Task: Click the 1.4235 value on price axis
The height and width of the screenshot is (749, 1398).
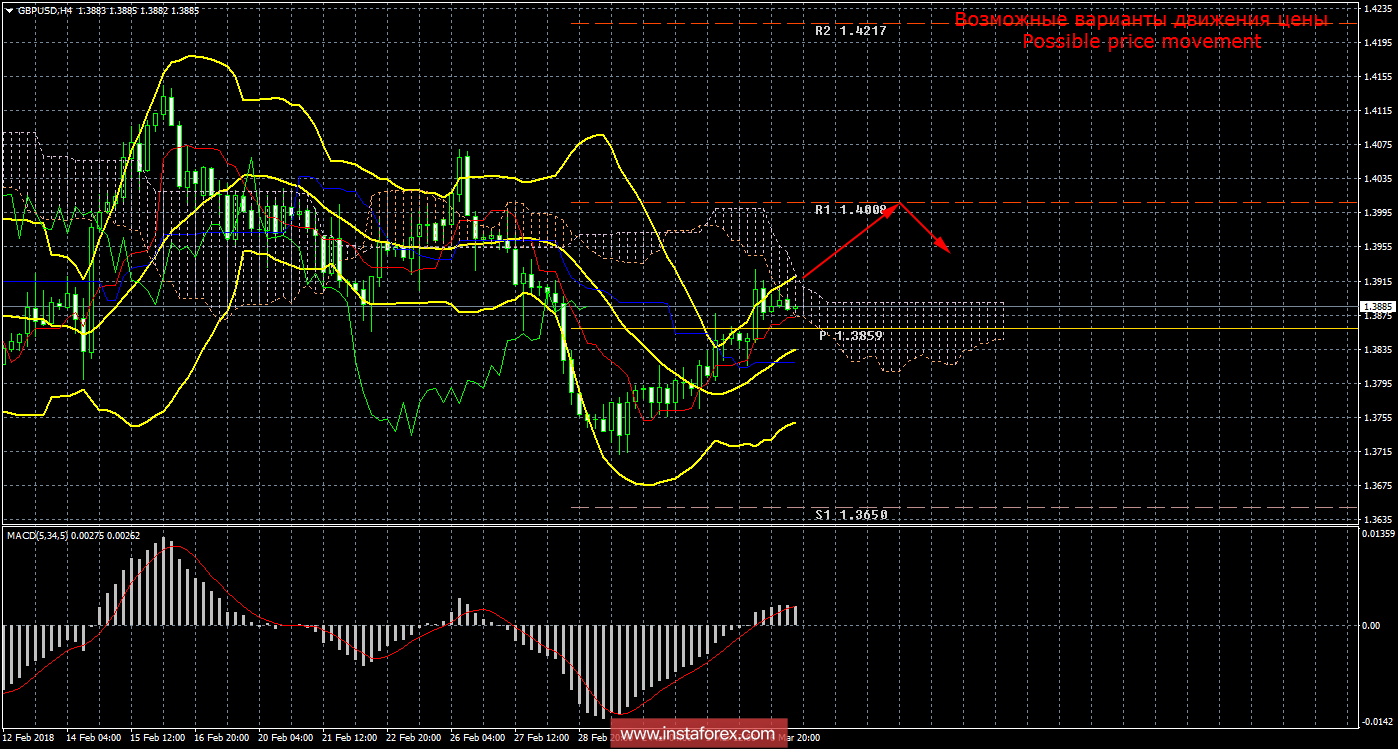Action: pos(1377,7)
